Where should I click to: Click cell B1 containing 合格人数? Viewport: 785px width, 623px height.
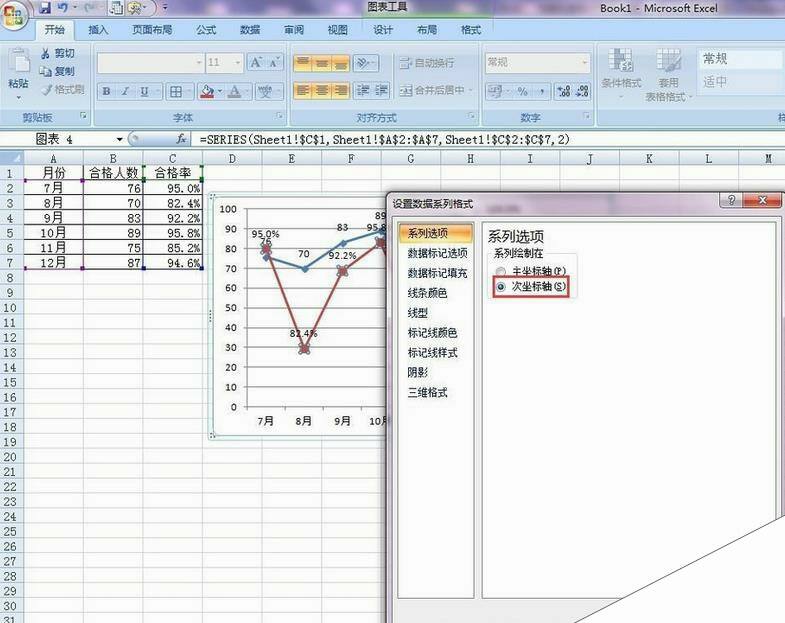click(113, 172)
